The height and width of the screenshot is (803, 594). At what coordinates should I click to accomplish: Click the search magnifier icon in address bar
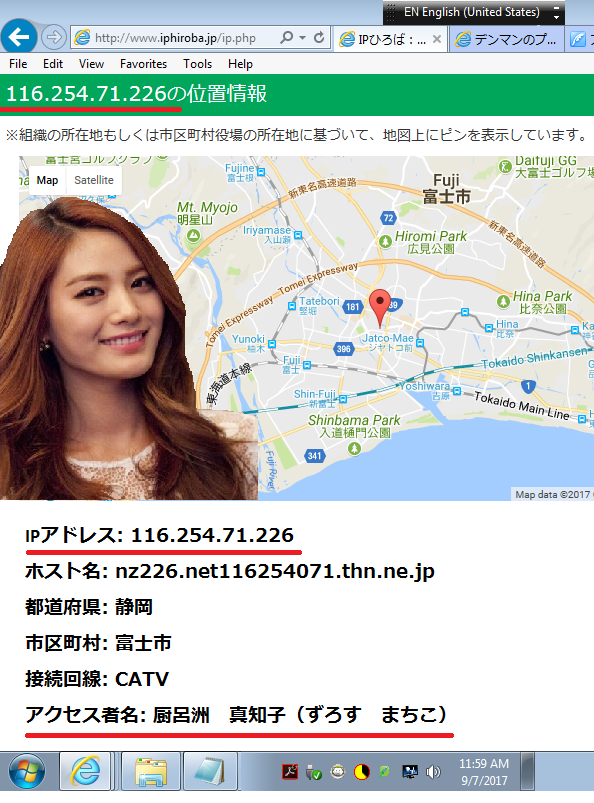[287, 37]
